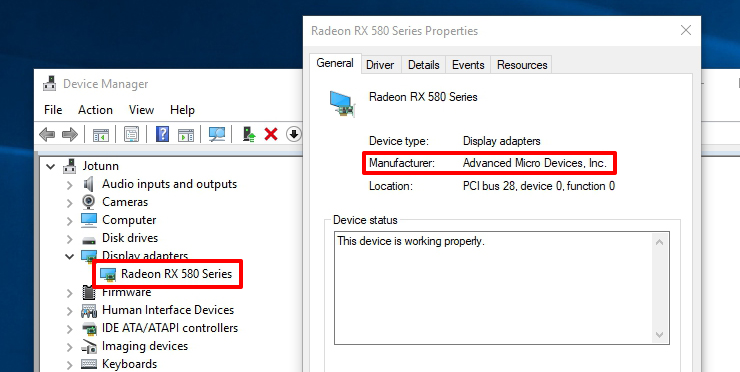
Task: Open the Action menu
Action: 95,110
